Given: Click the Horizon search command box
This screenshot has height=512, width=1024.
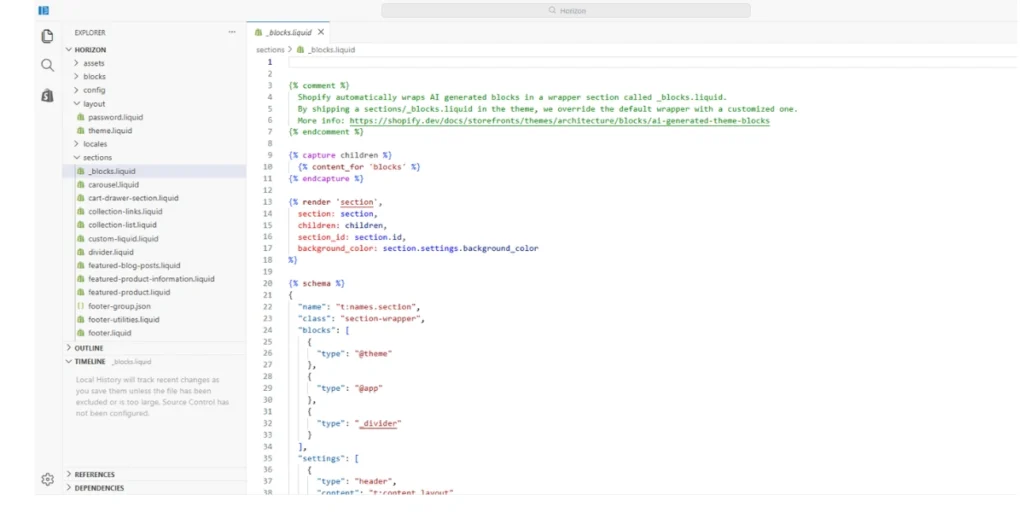Looking at the screenshot, I should pos(566,10).
